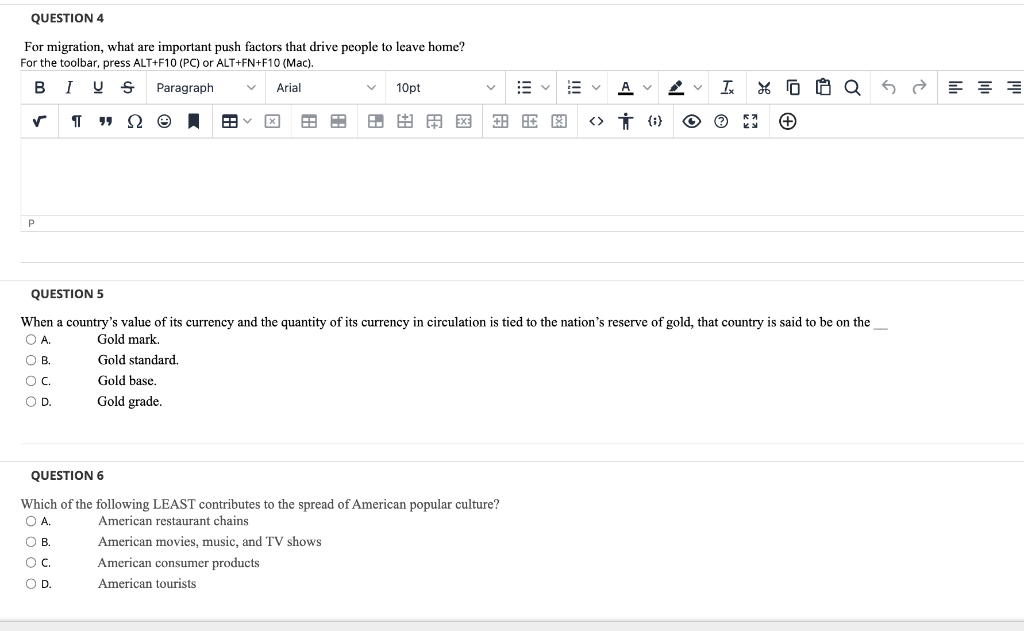Switch editor to fullscreen mode

750,121
